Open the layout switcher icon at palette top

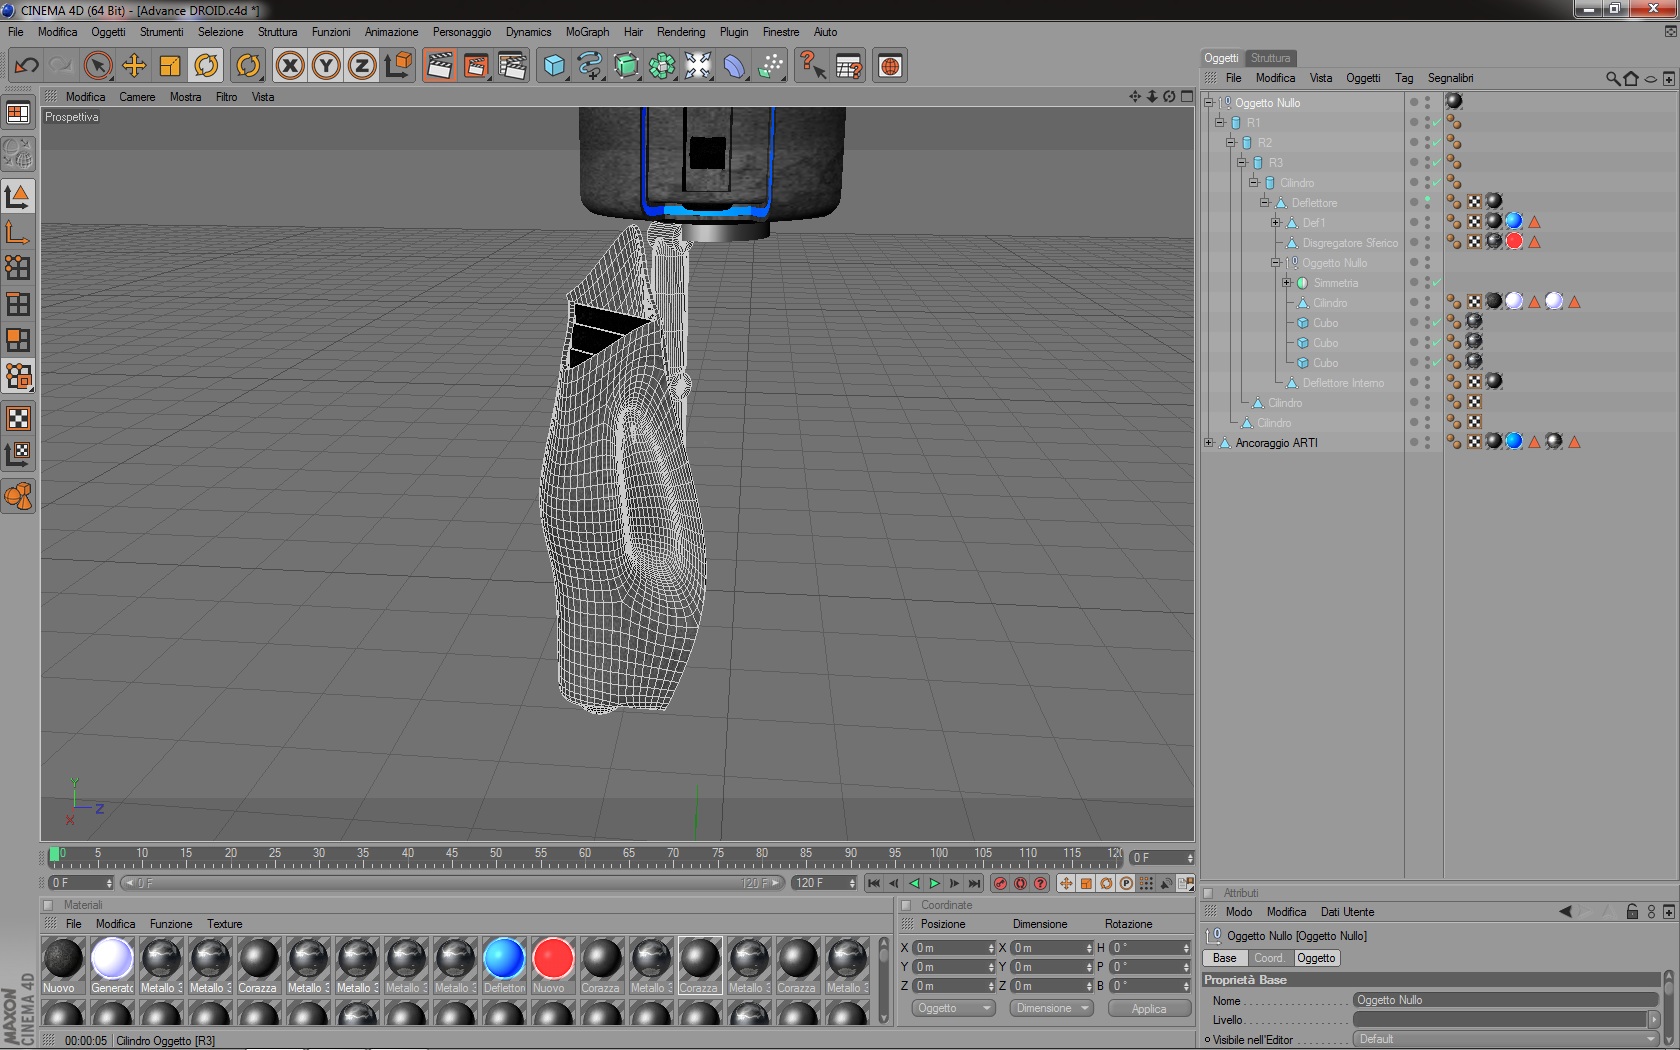coord(18,113)
